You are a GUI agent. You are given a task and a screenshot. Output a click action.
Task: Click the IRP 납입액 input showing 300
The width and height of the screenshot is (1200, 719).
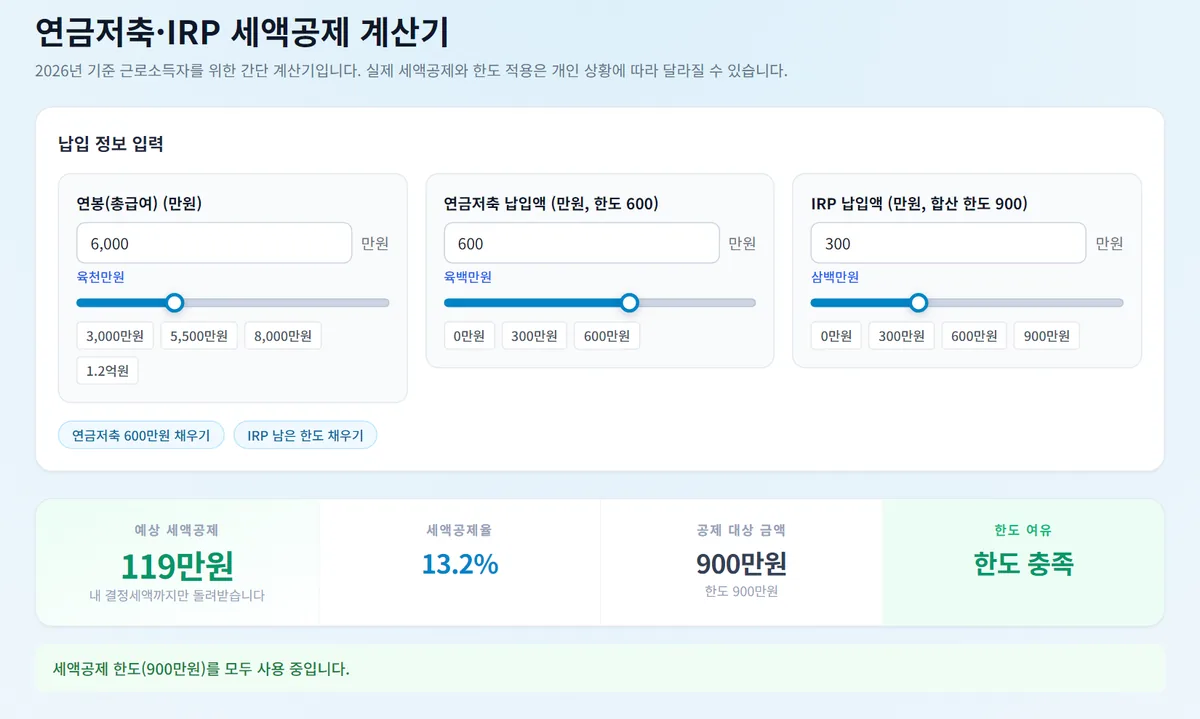(948, 243)
